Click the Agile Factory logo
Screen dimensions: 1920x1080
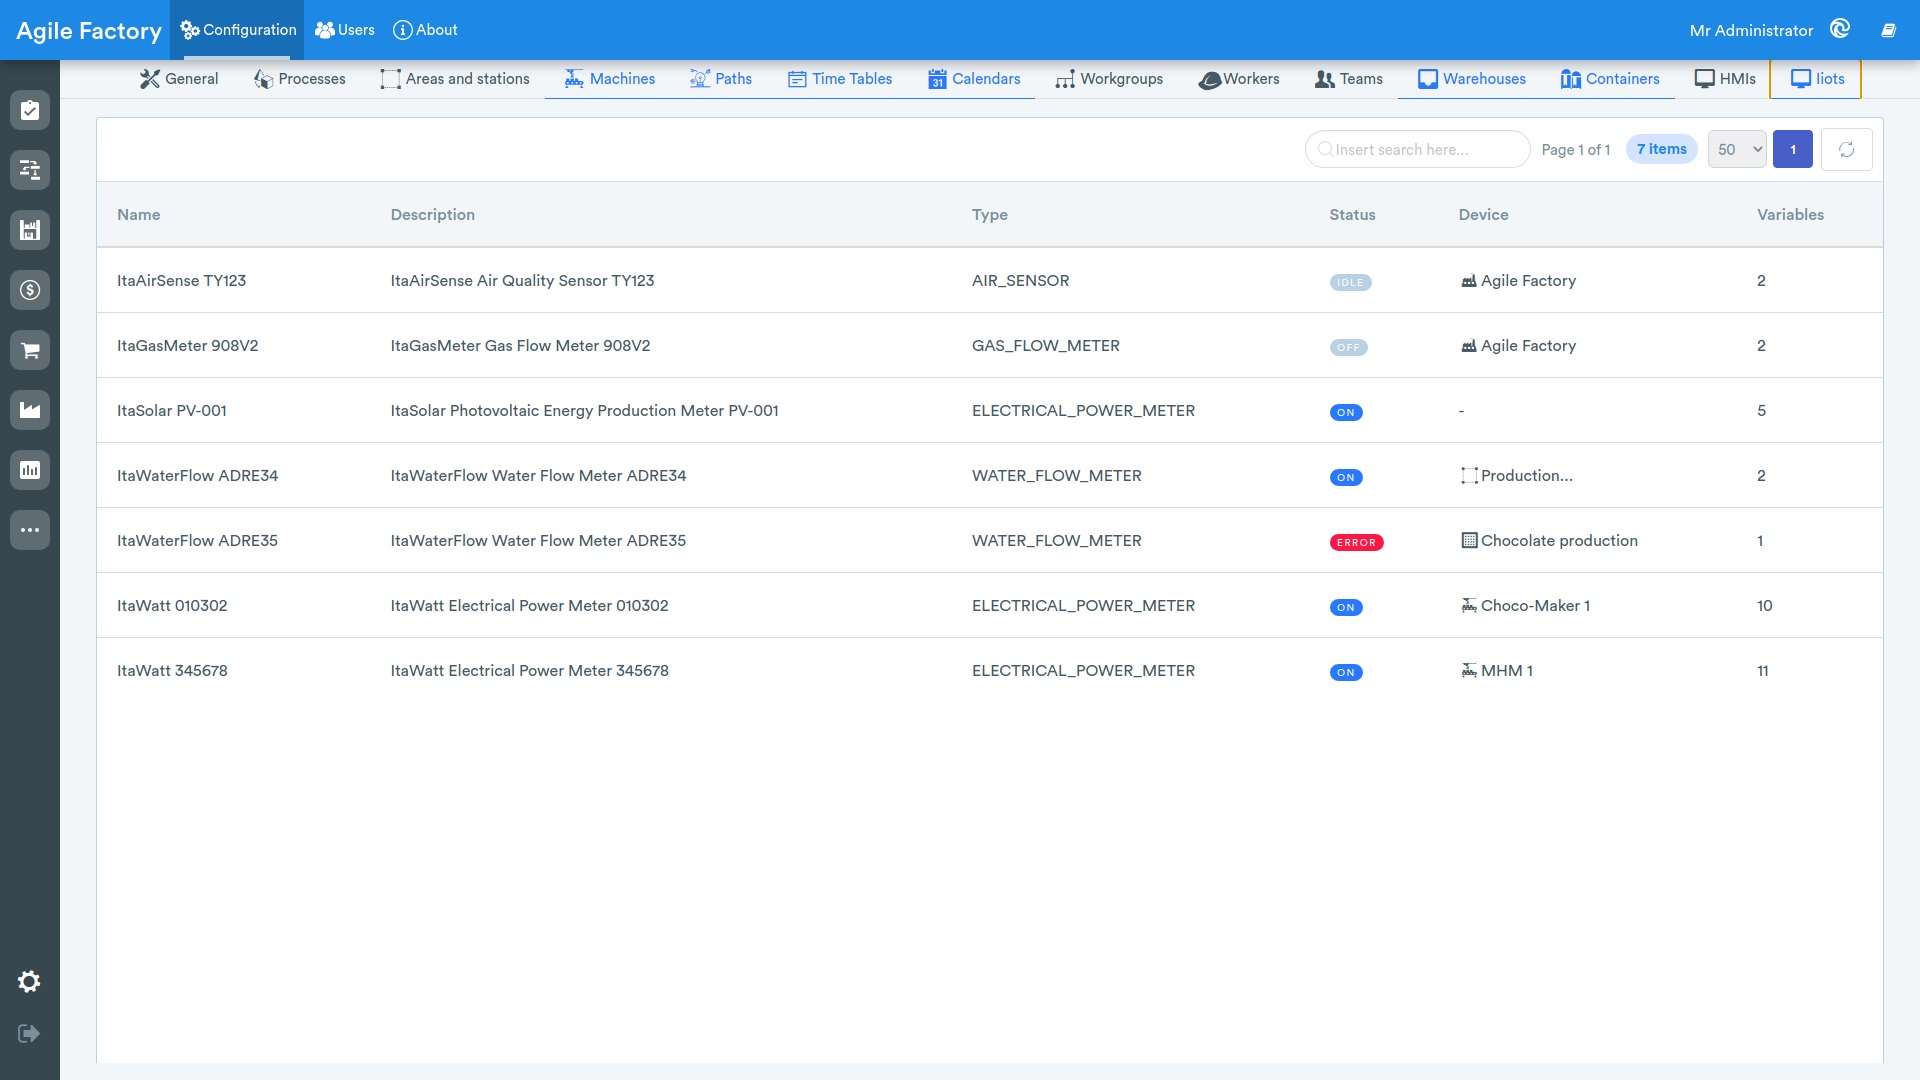[88, 31]
